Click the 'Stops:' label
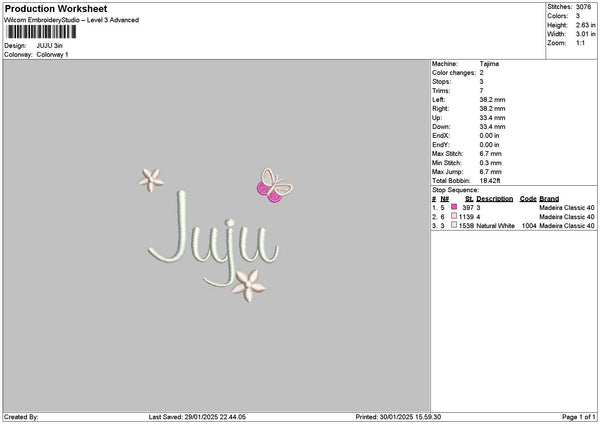Screen dimensions: 600x424 [x=442, y=82]
